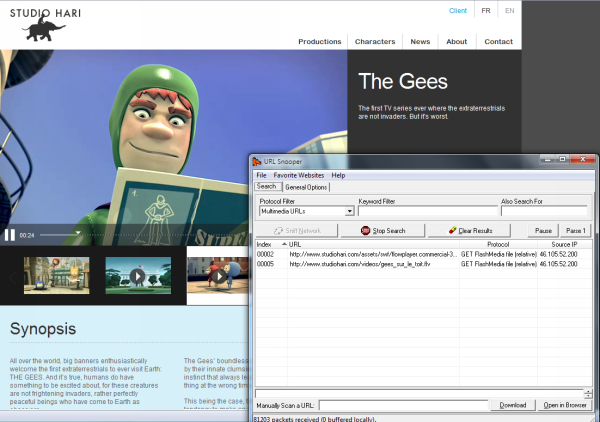Image resolution: width=600 pixels, height=422 pixels.
Task: Switch to the General Options tab
Action: tap(306, 187)
